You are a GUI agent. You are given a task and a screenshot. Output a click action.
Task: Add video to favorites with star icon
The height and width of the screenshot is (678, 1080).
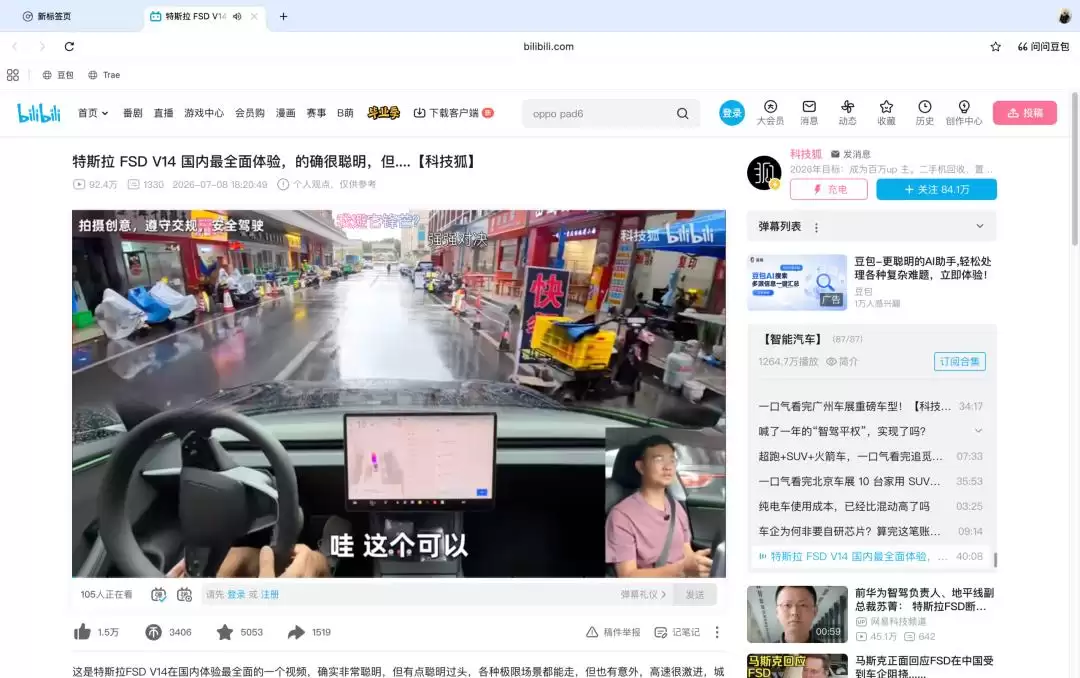pos(225,632)
